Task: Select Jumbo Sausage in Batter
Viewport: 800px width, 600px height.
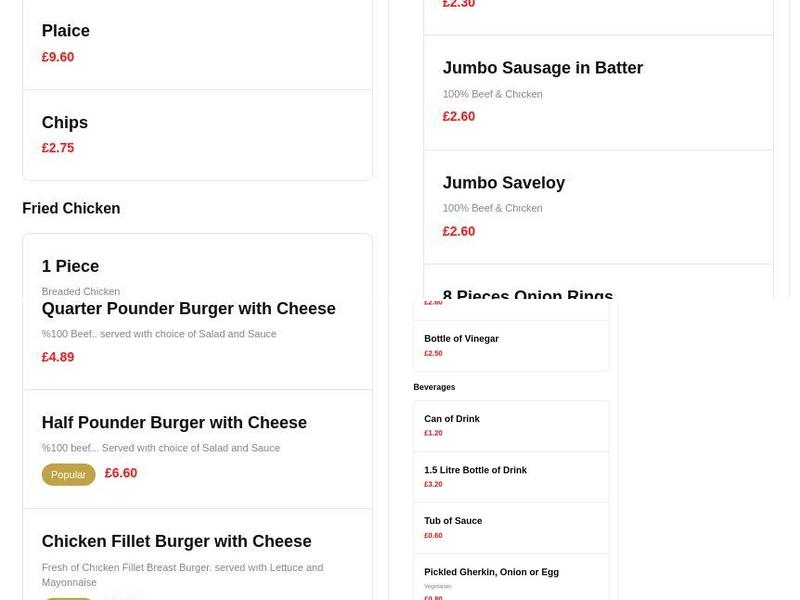Action: 543,68
